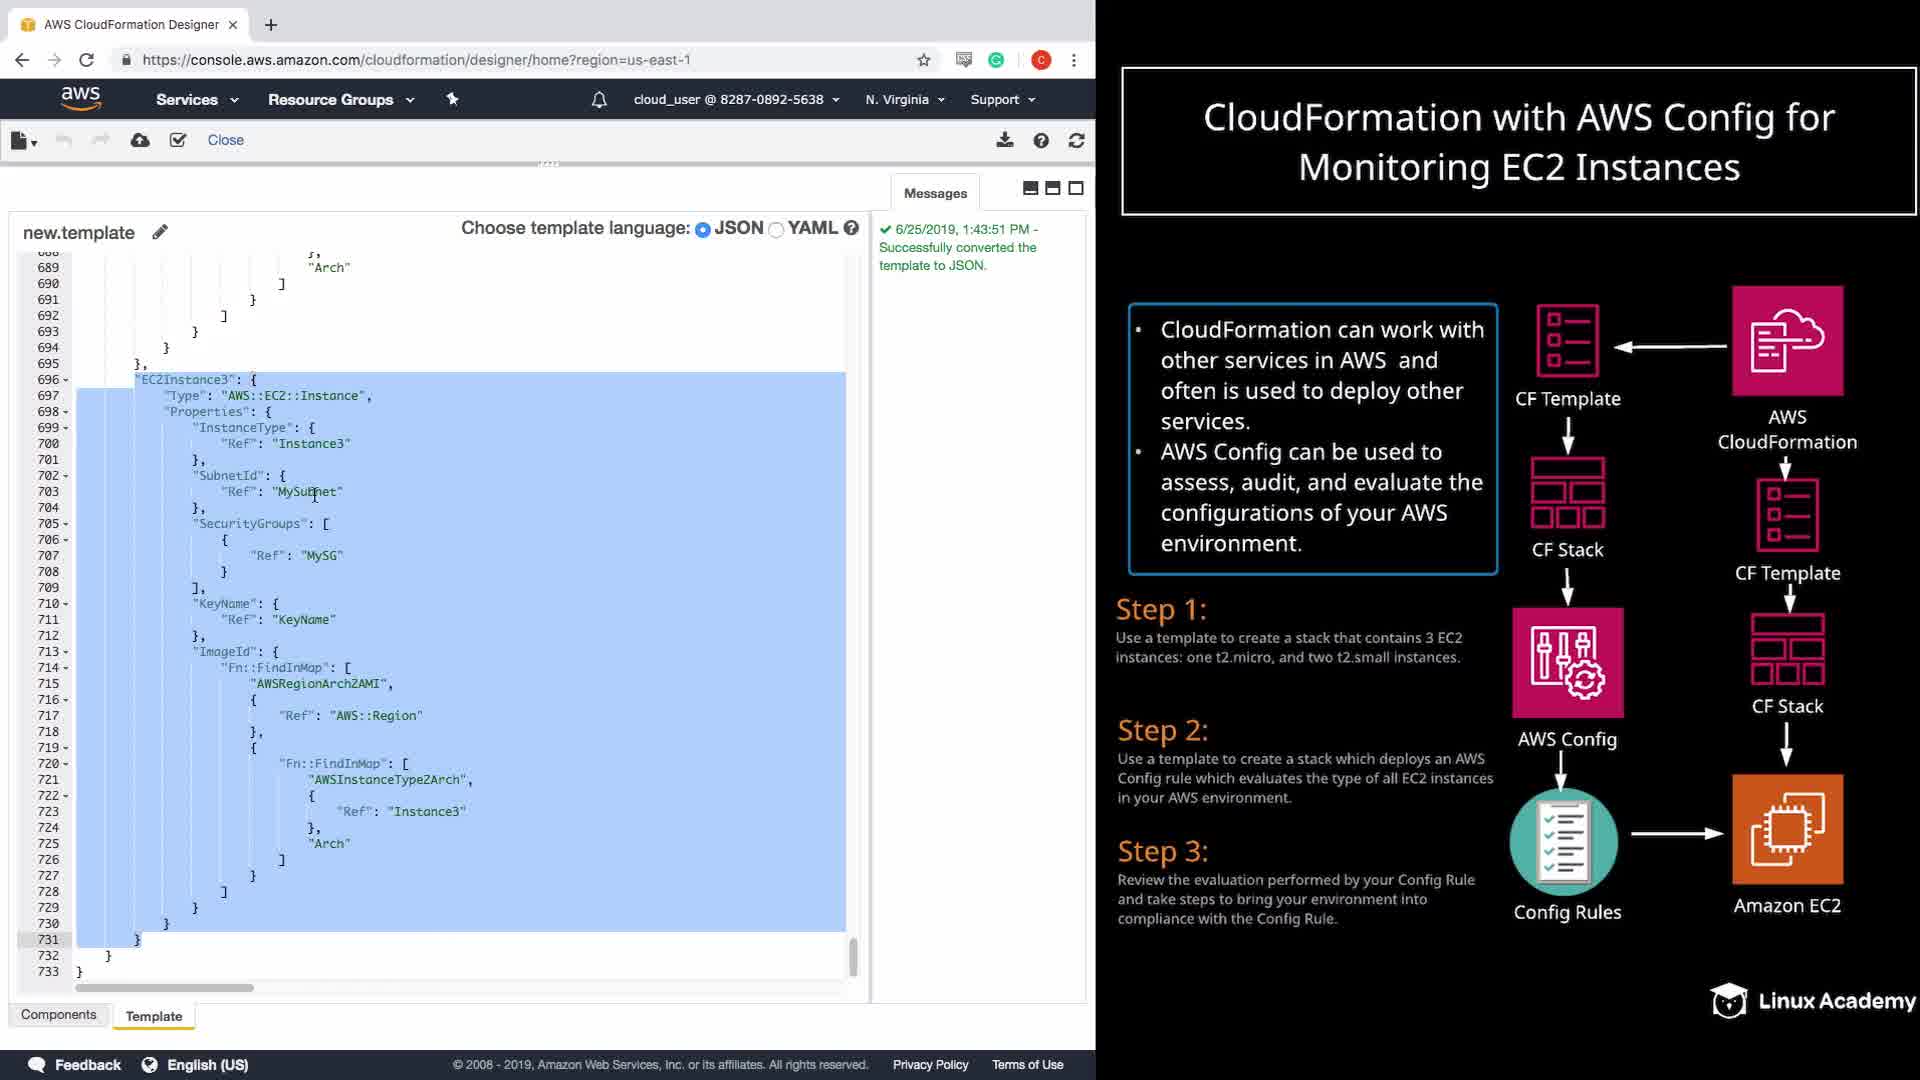The width and height of the screenshot is (1920, 1080).
Task: Click the Validate template checkmark icon
Action: click(x=178, y=140)
